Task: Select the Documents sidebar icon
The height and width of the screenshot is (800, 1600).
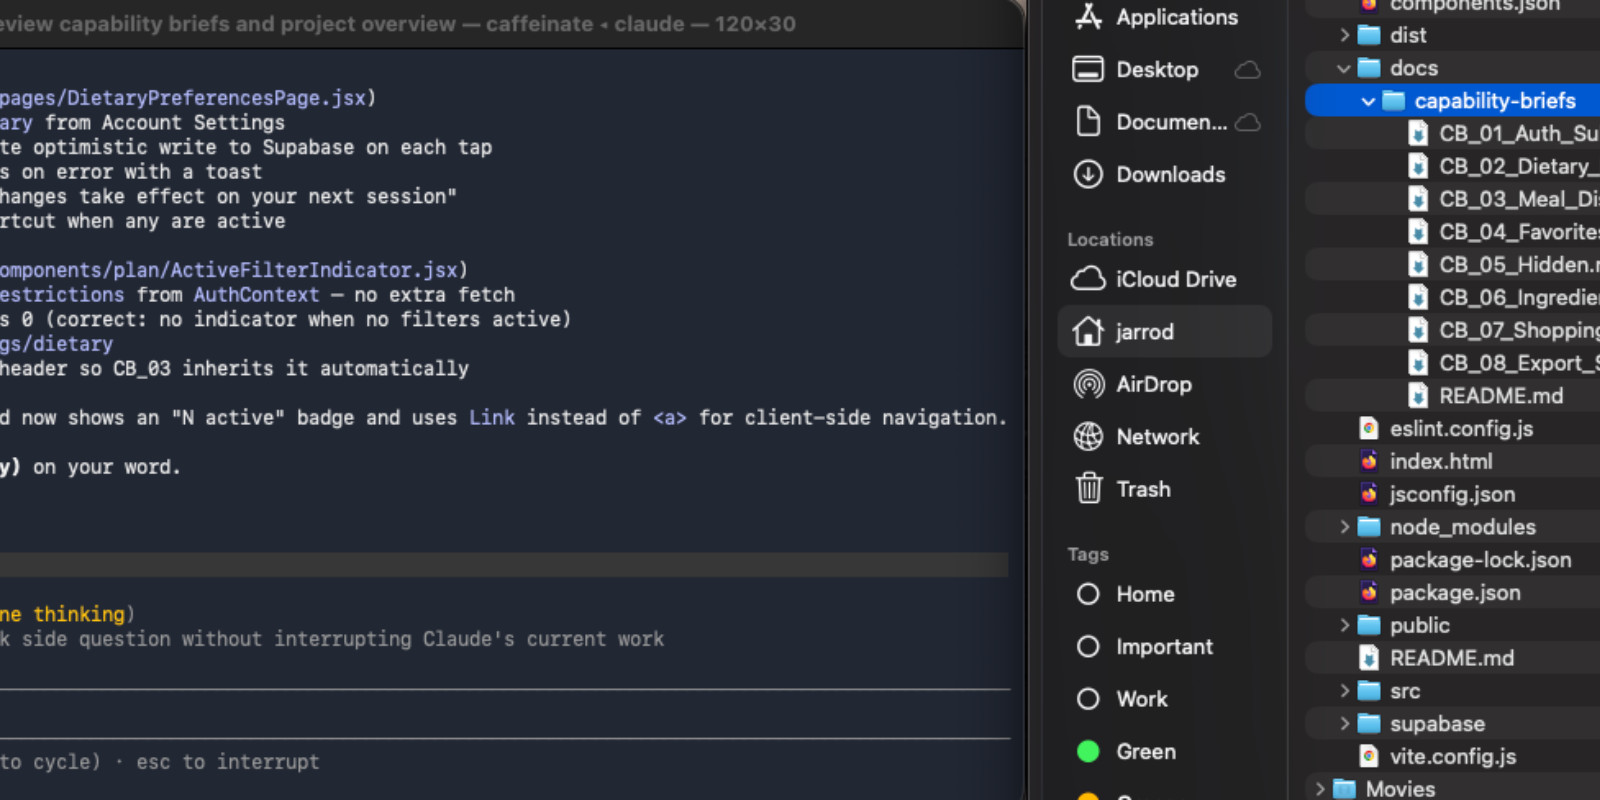Action: click(x=1088, y=122)
